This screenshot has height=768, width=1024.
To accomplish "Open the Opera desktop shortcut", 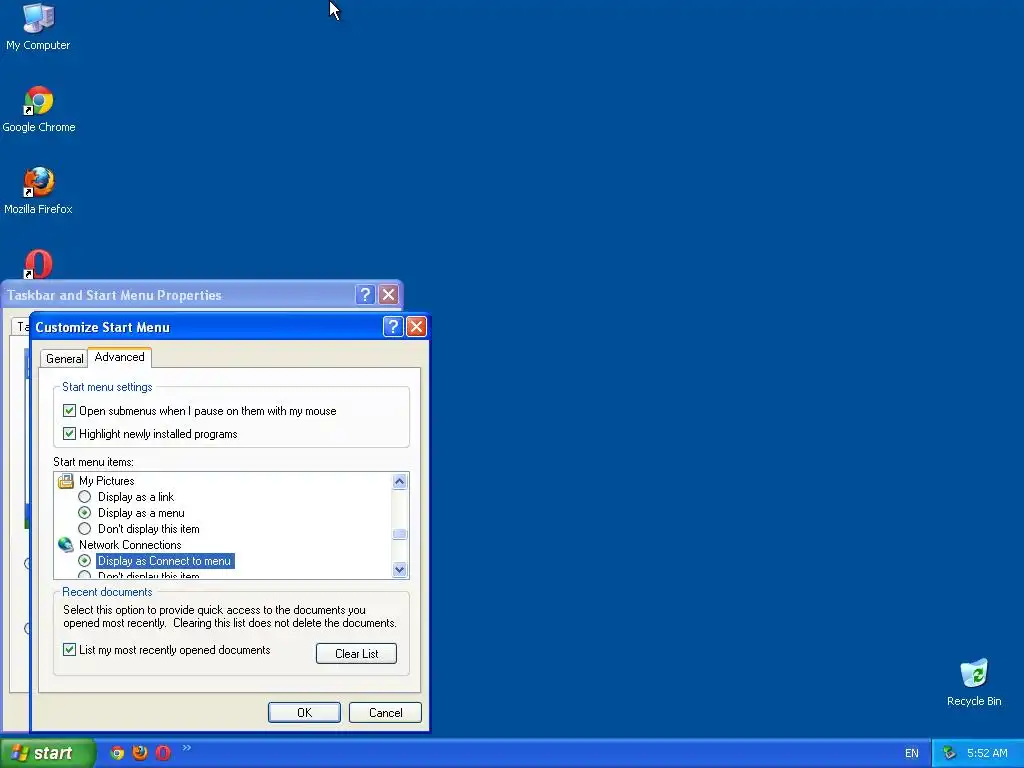I will click(38, 264).
